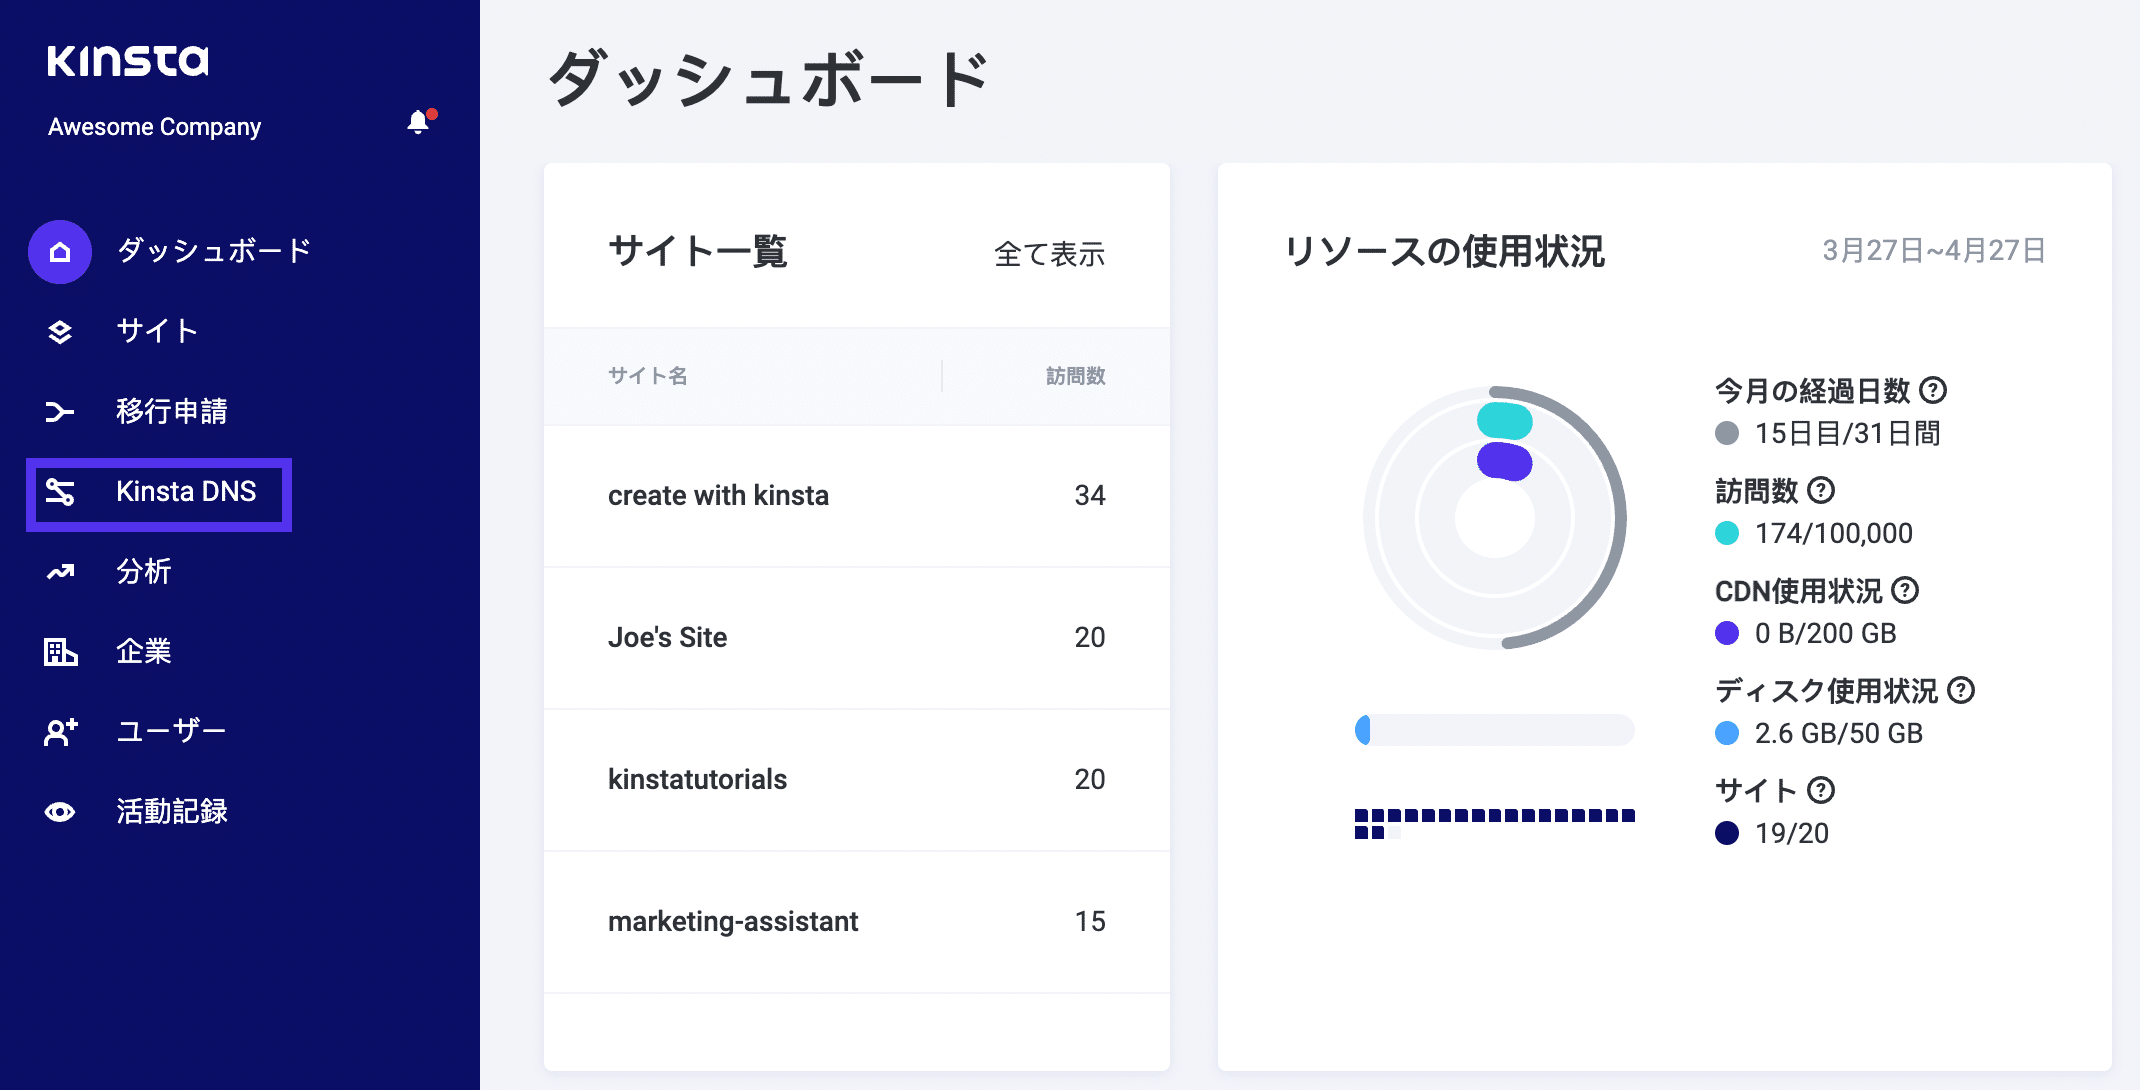Click the 企業 building icon
Image resolution: width=2140 pixels, height=1090 pixels.
click(59, 651)
